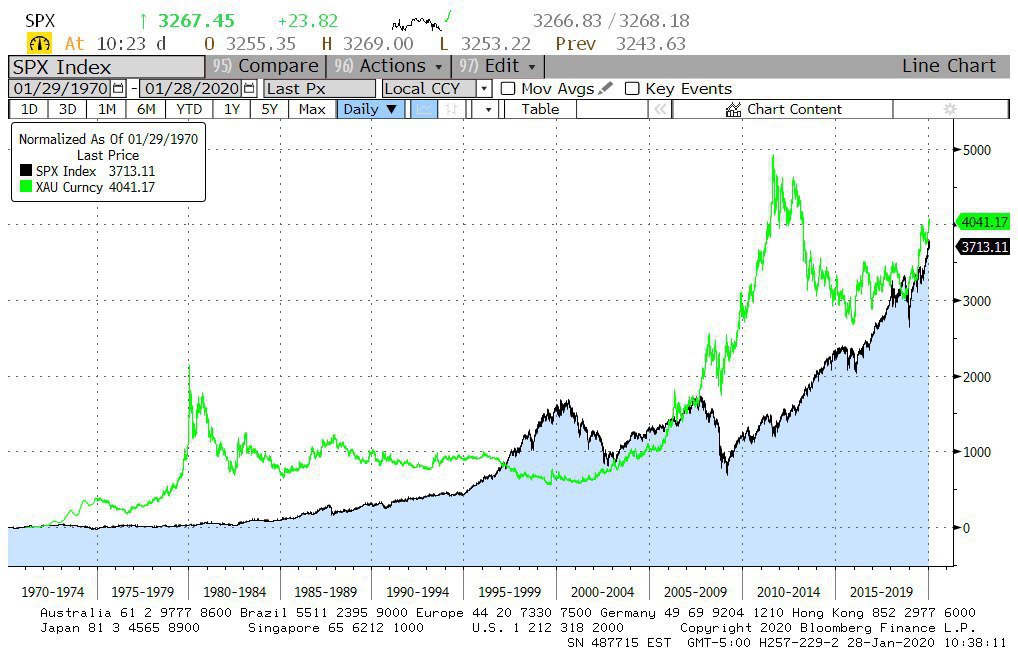Select the 3D range tab
Image resolution: width=1018 pixels, height=666 pixels.
[68, 109]
